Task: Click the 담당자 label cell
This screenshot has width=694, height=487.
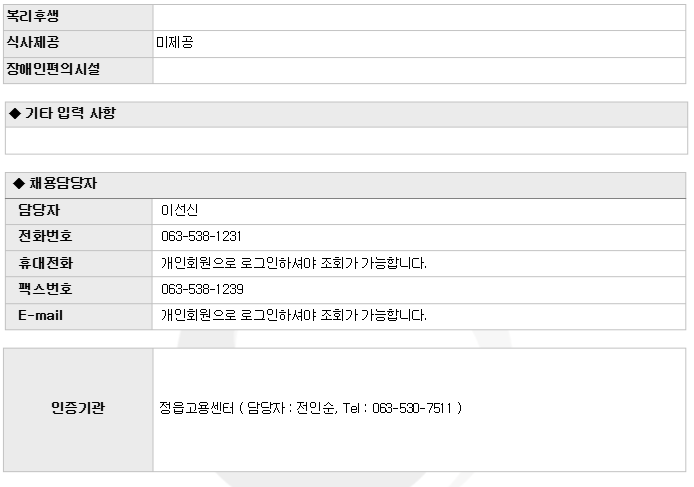Action: point(79,211)
